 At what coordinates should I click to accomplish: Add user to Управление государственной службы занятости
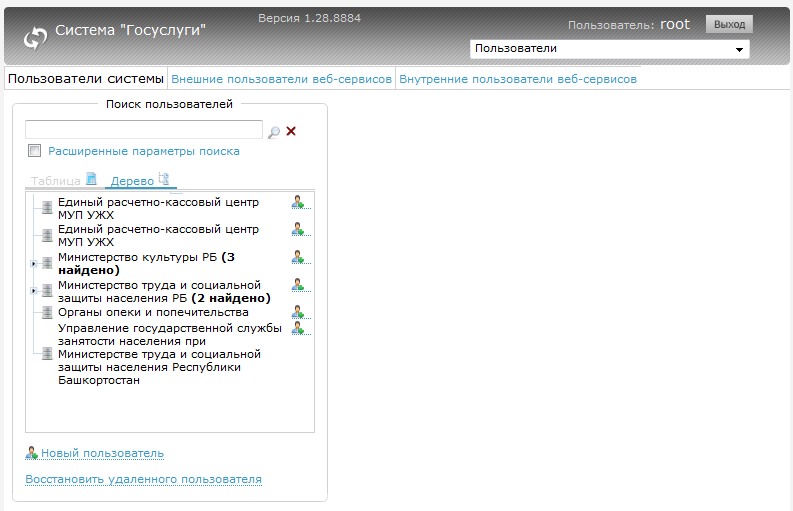point(298,328)
